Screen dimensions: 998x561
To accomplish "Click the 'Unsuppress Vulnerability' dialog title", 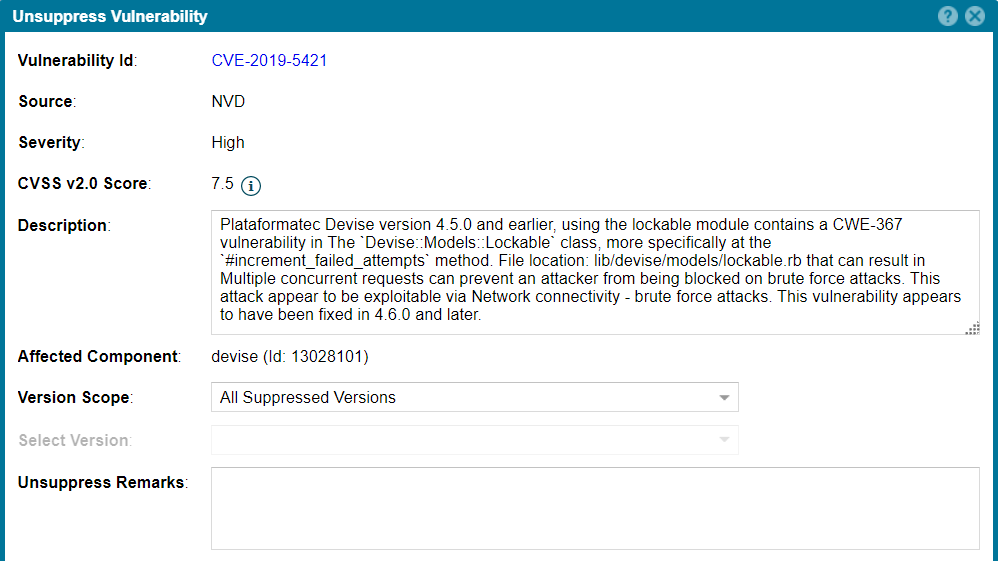I will [x=110, y=17].
